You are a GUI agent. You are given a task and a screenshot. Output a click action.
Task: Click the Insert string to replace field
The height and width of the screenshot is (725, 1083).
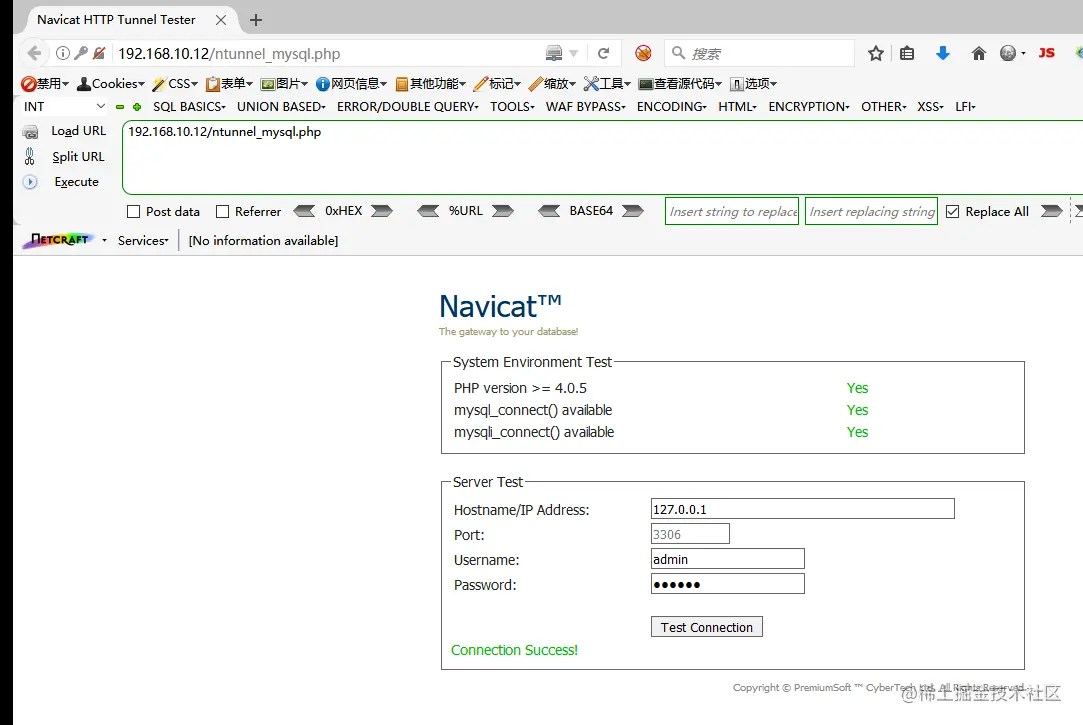(x=733, y=211)
